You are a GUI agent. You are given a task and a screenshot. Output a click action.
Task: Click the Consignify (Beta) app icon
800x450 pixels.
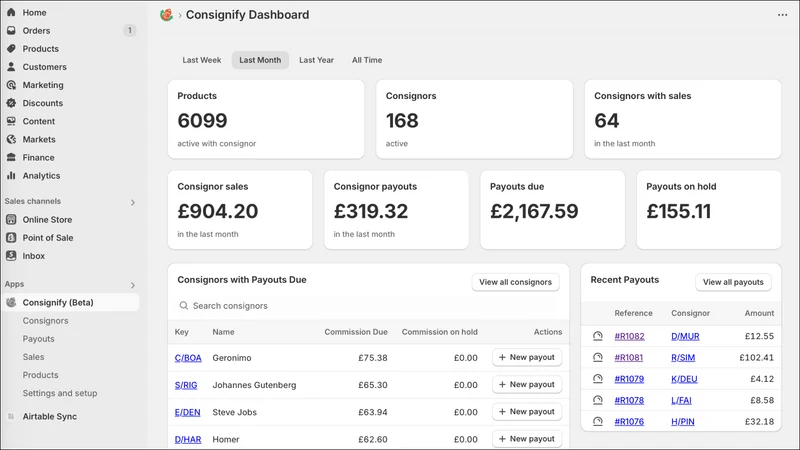click(11, 303)
